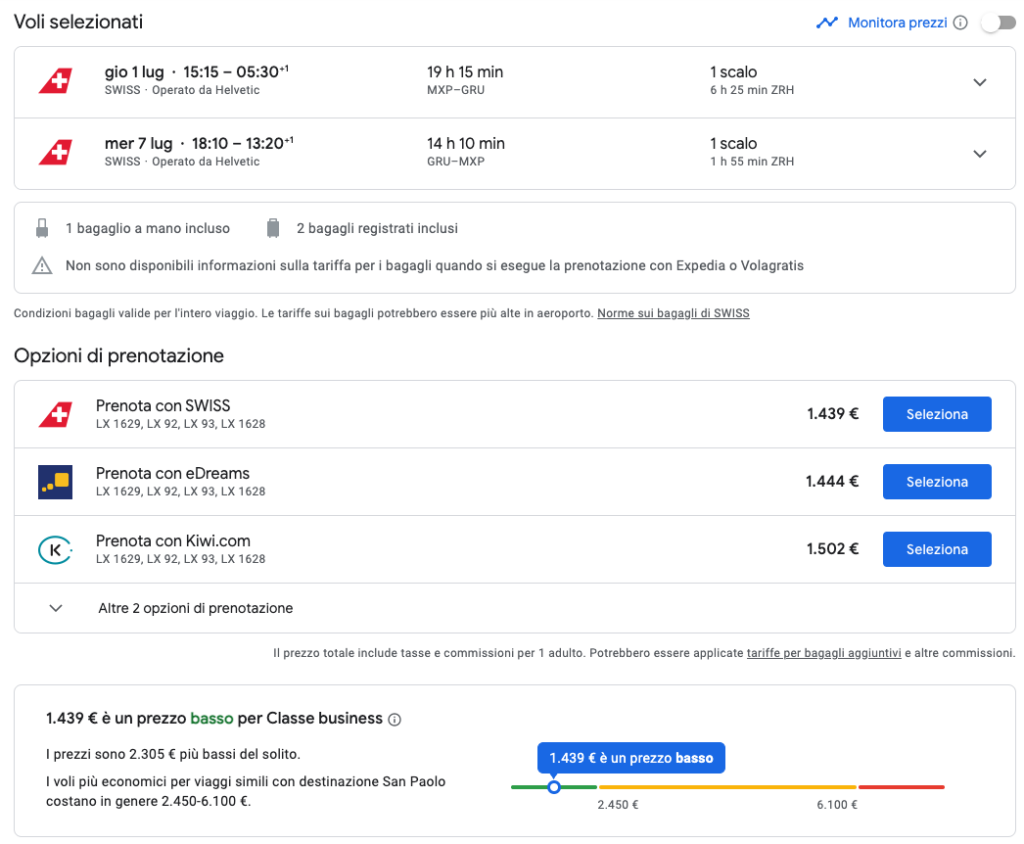The image size is (1024, 844).
Task: Click info icon next to Classe business
Action: (394, 719)
